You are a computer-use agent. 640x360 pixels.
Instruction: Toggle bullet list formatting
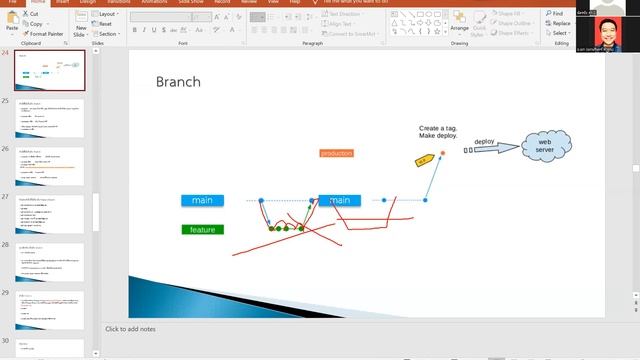click(258, 17)
